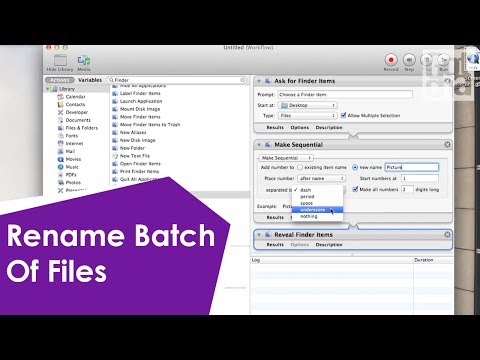Image resolution: width=480 pixels, height=360 pixels.
Task: Open Description under Reveal Finder Items
Action: pyautogui.click(x=329, y=245)
